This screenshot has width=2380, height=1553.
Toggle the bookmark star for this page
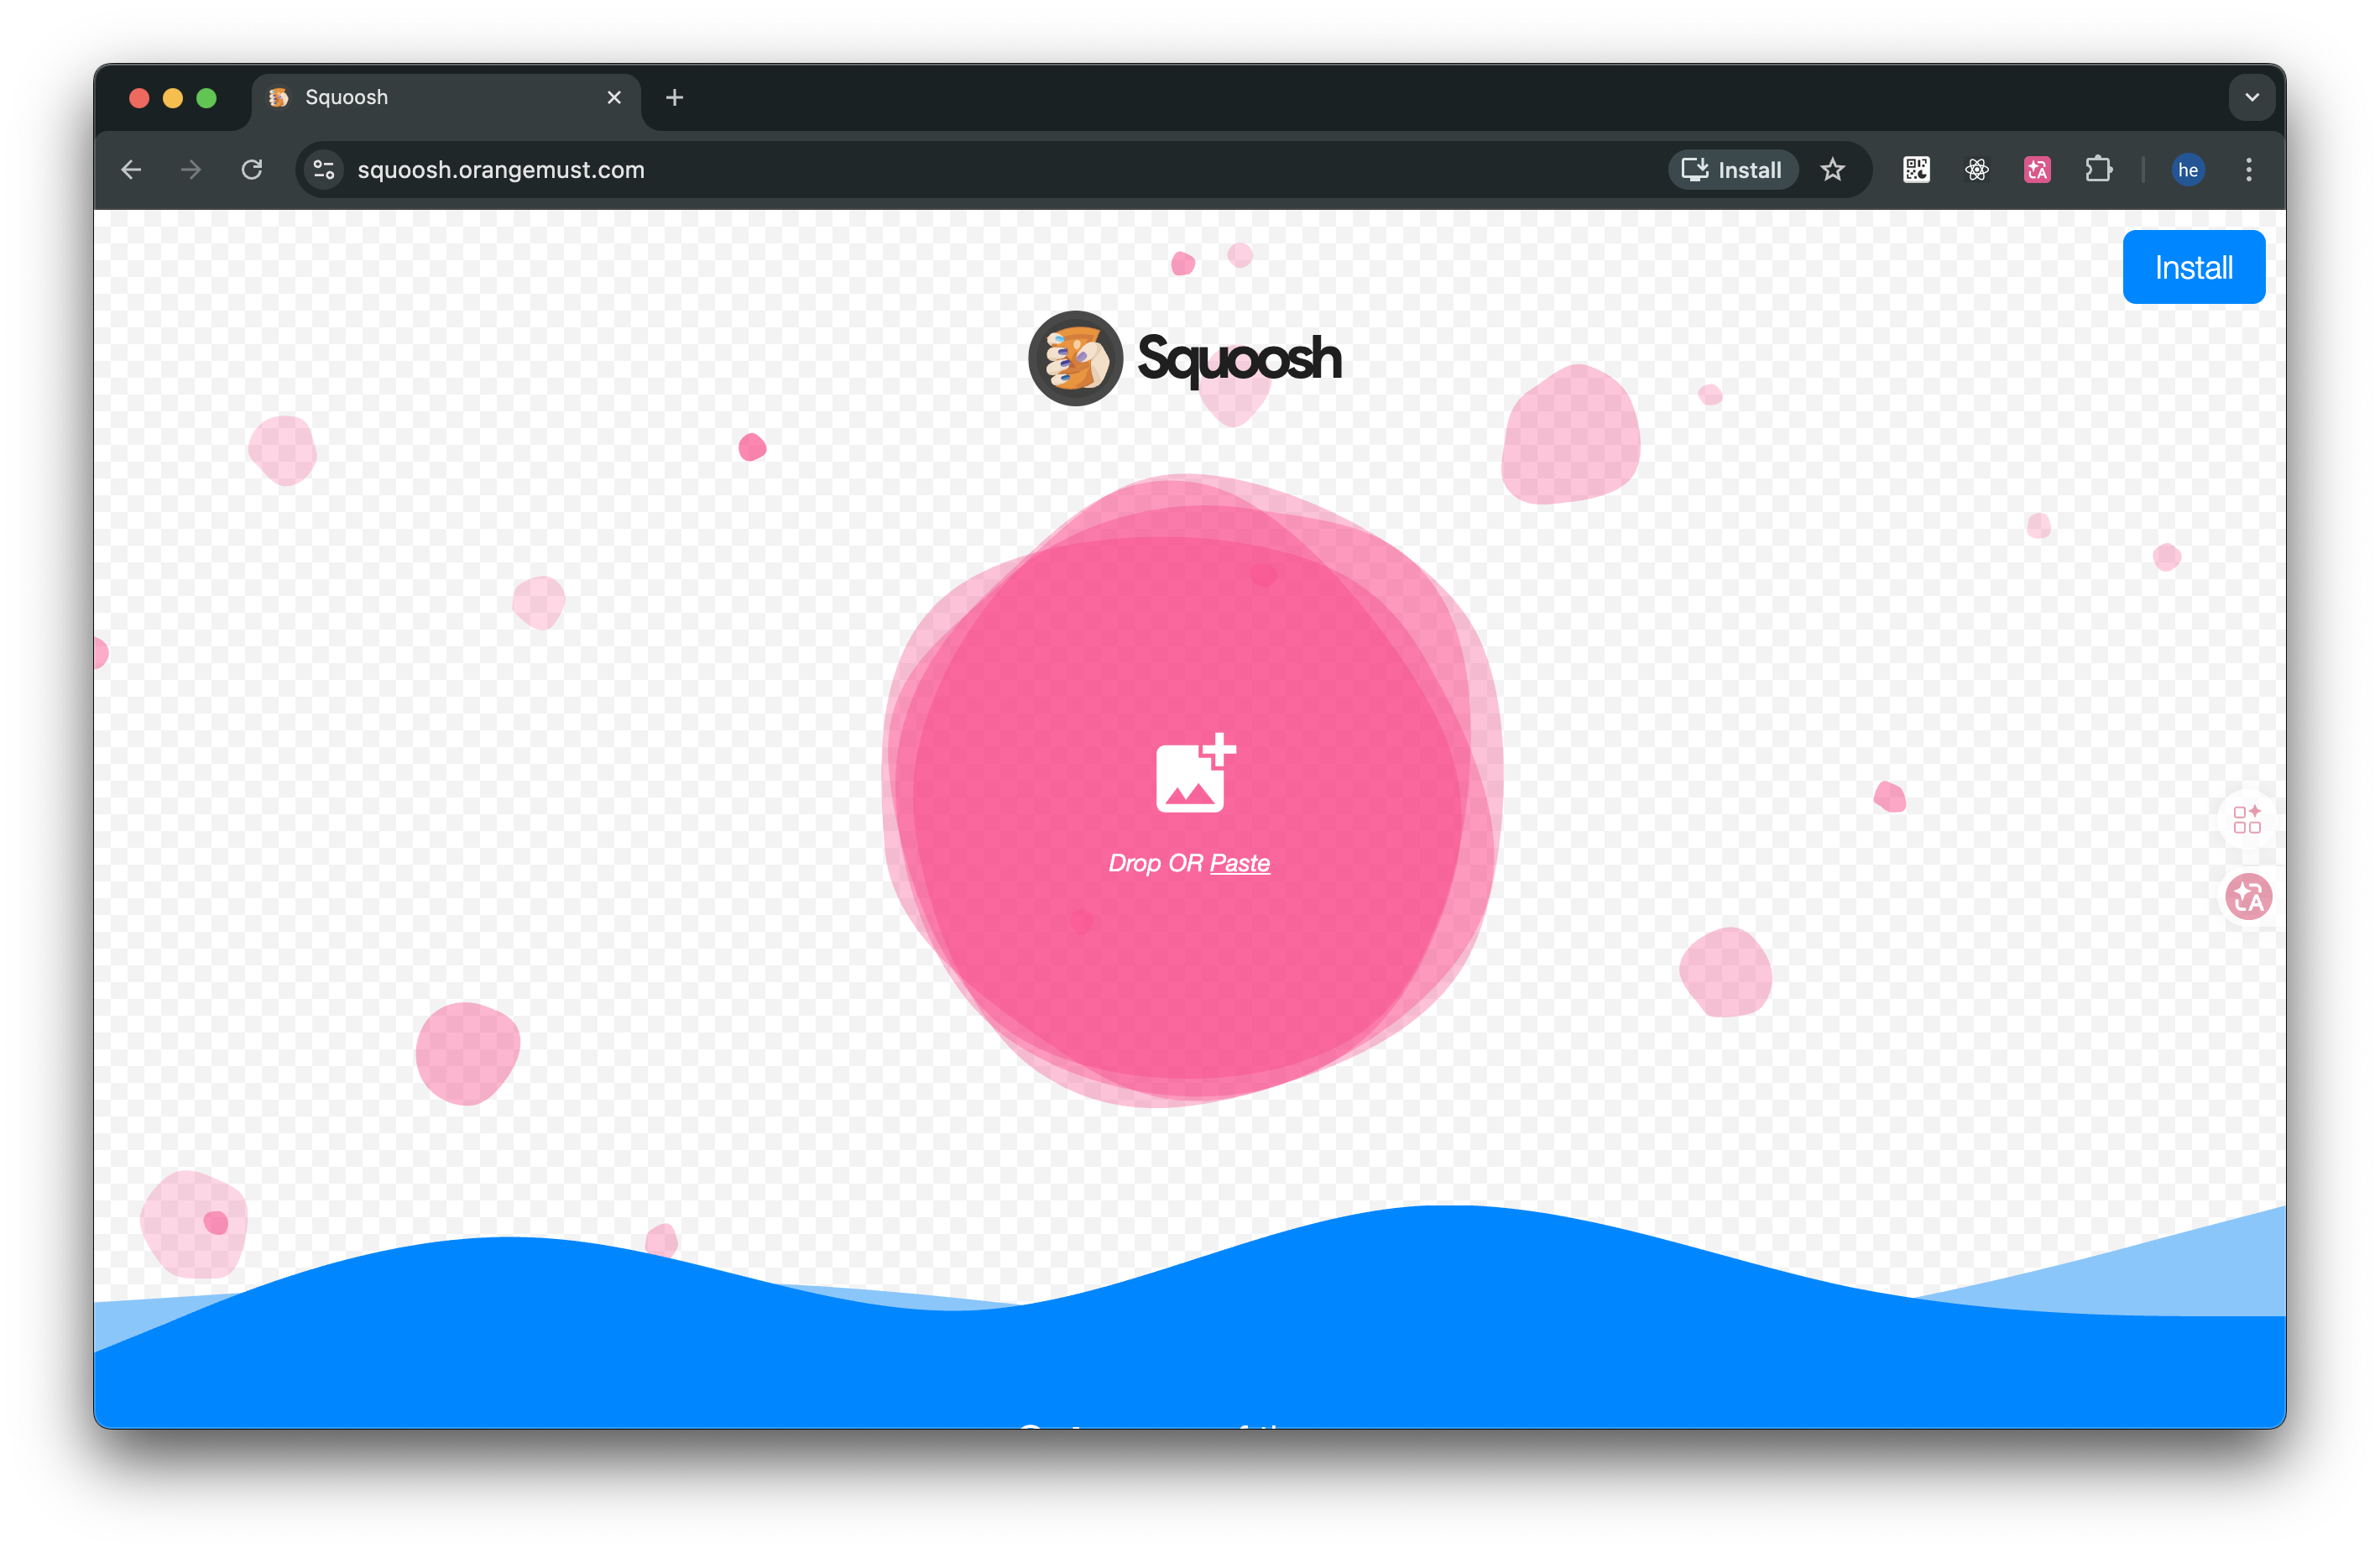(x=1834, y=169)
